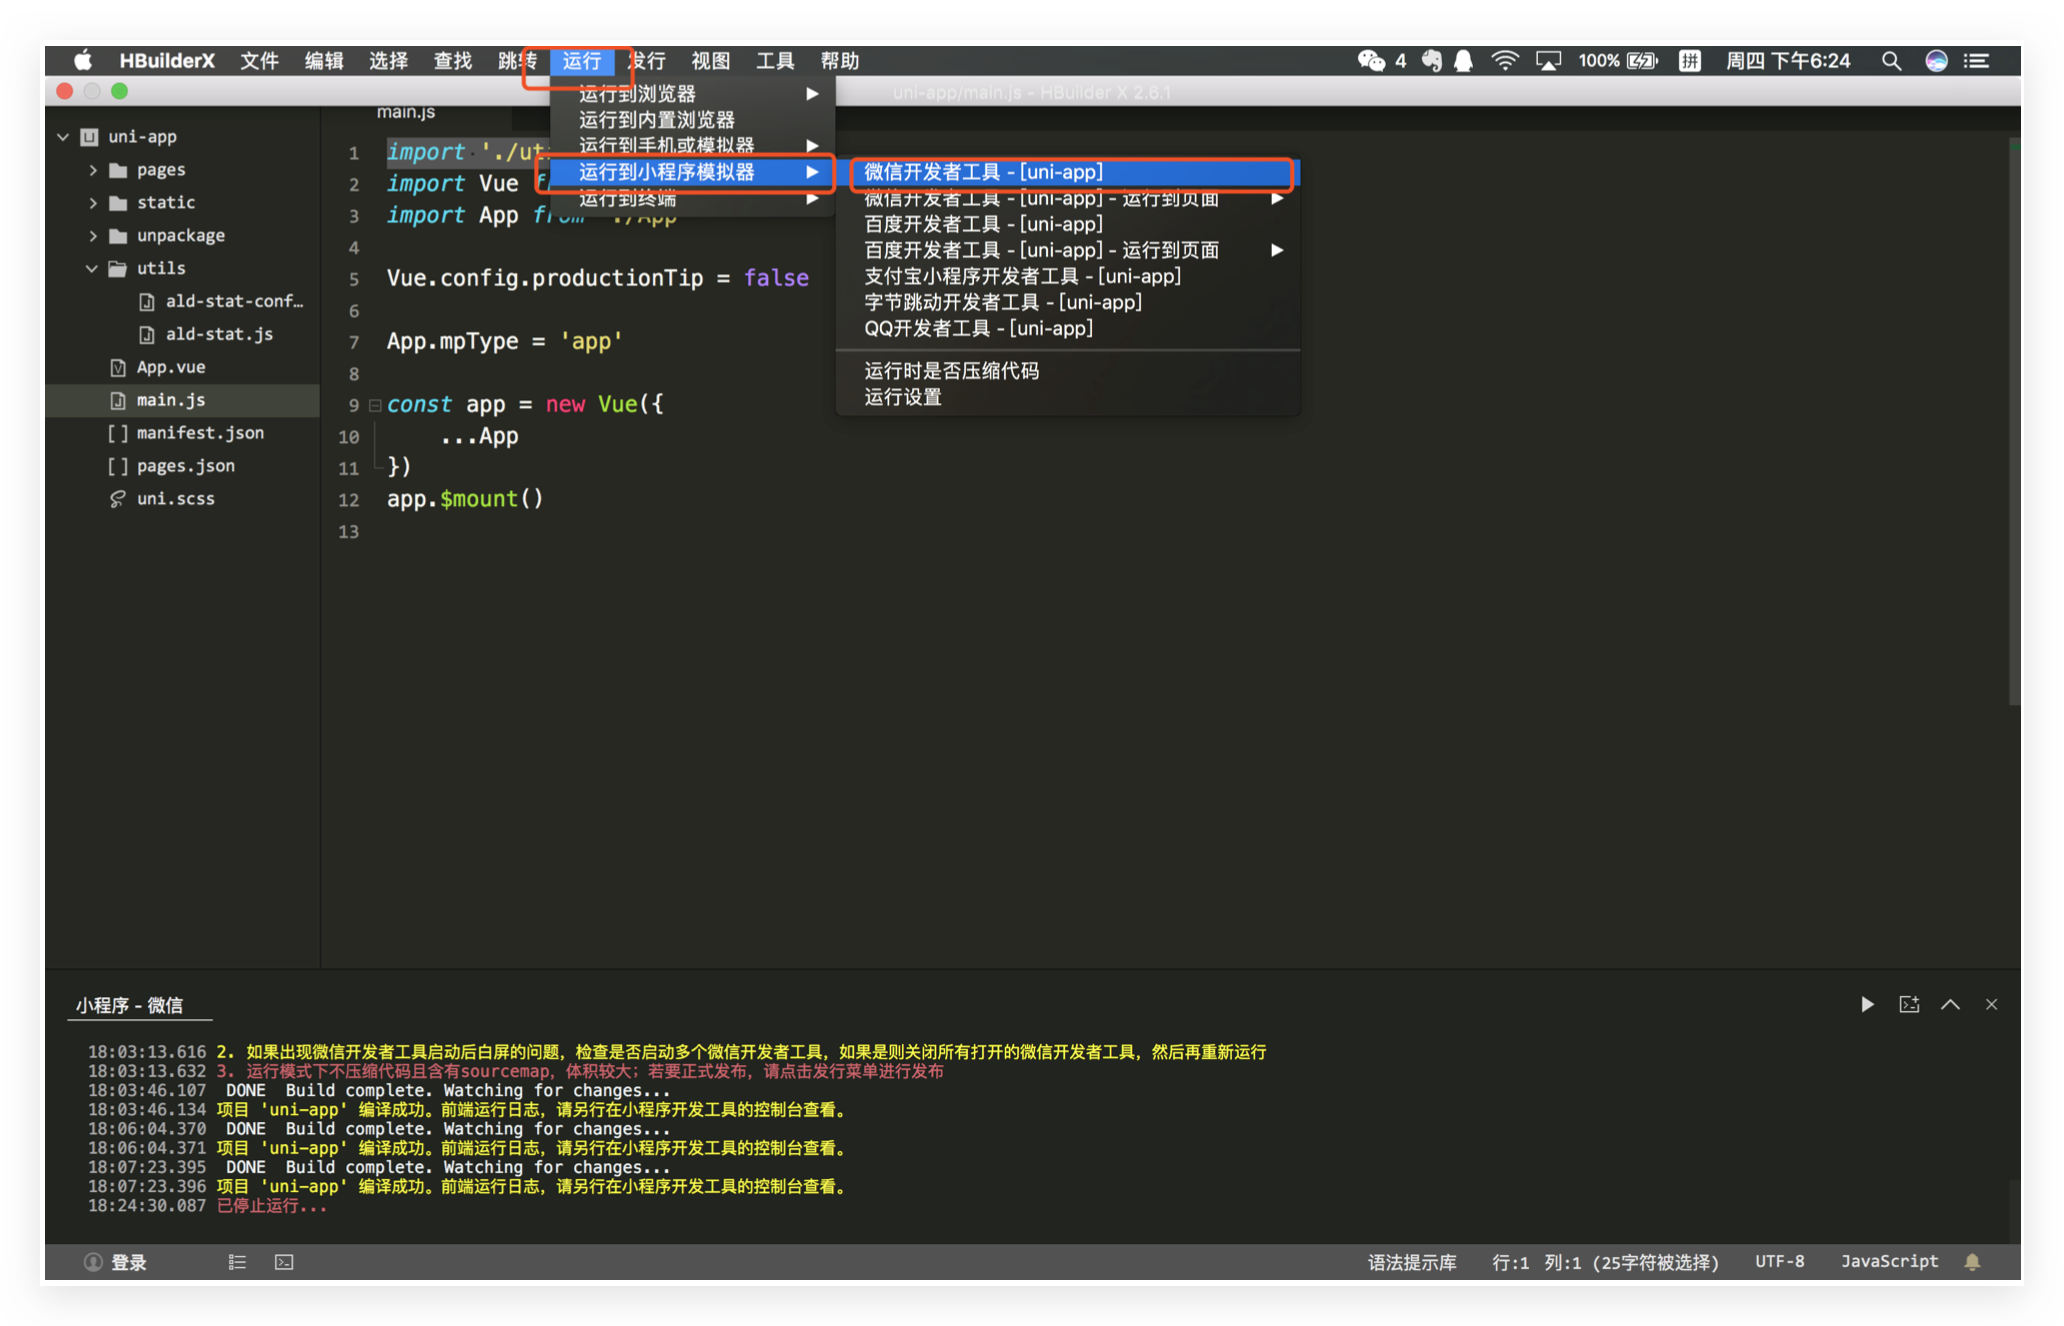
Task: Collapse the utils folder
Action: [92, 269]
